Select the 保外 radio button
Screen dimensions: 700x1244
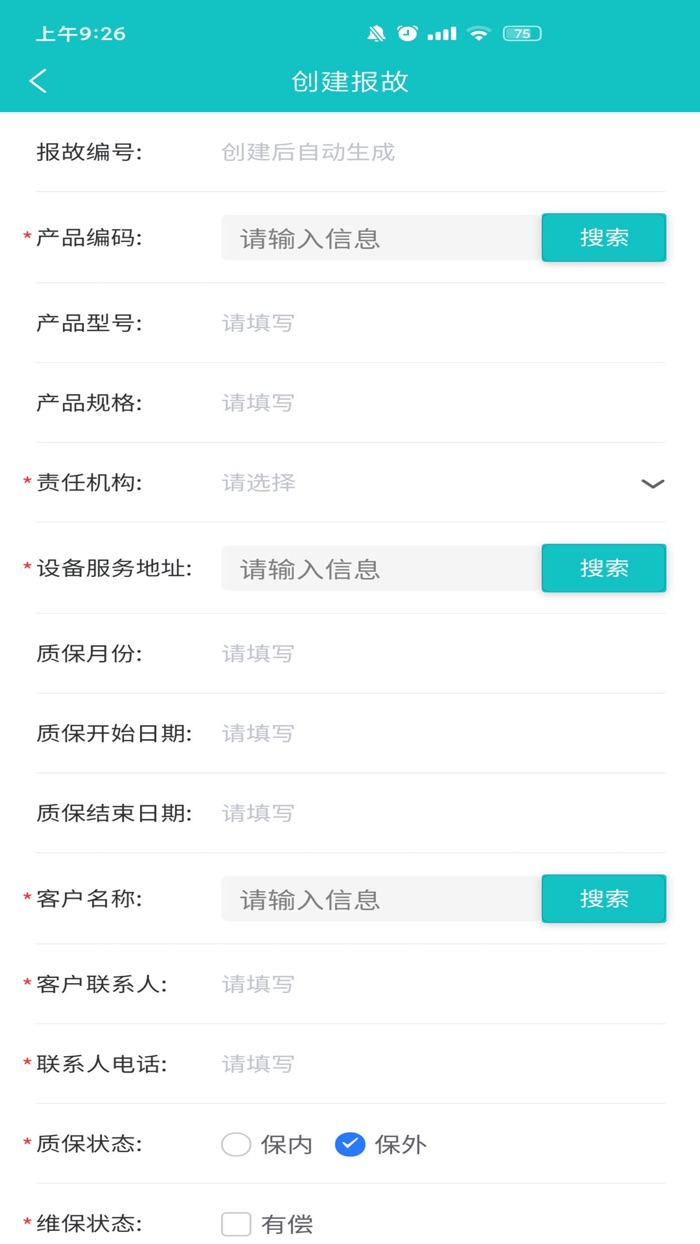tap(351, 1145)
